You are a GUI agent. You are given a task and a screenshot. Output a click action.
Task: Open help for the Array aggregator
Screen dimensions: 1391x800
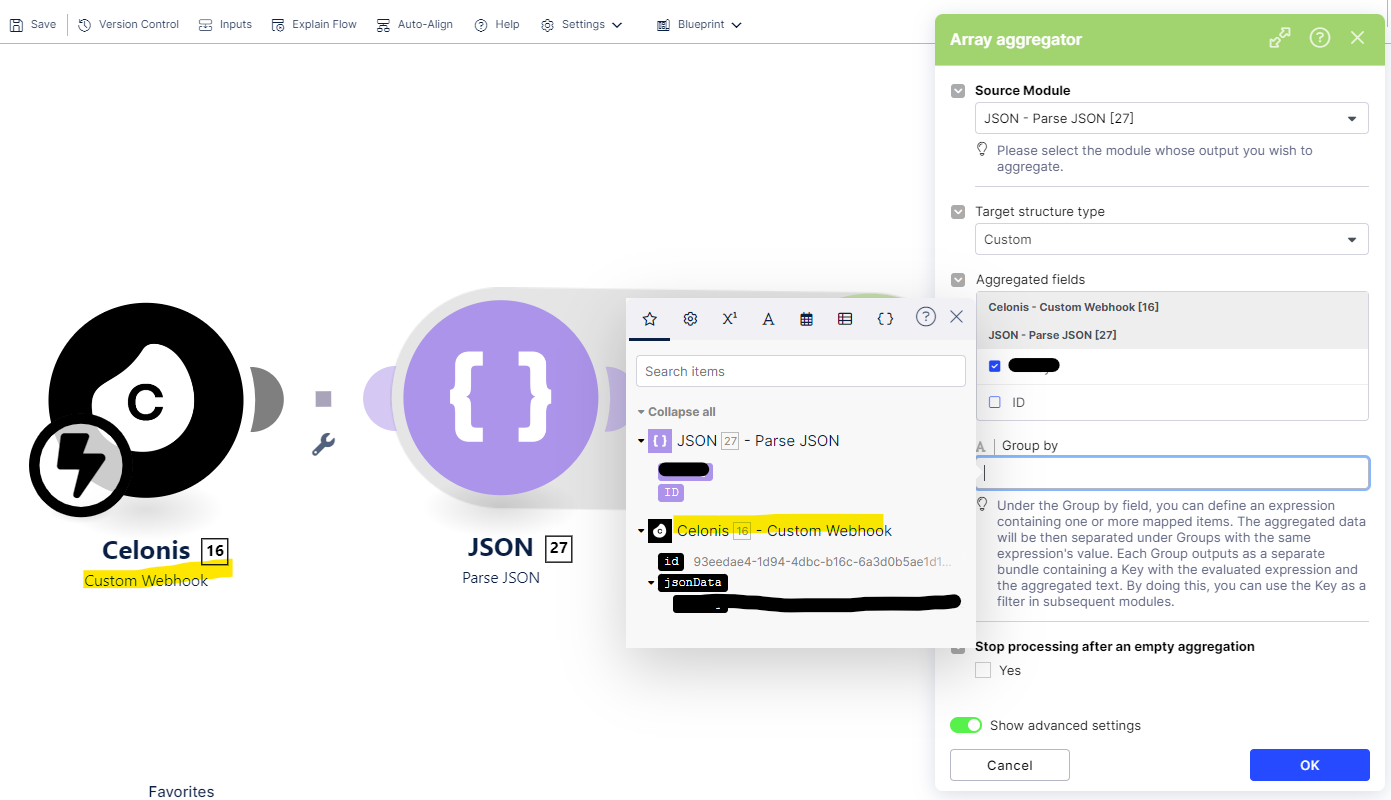1320,38
